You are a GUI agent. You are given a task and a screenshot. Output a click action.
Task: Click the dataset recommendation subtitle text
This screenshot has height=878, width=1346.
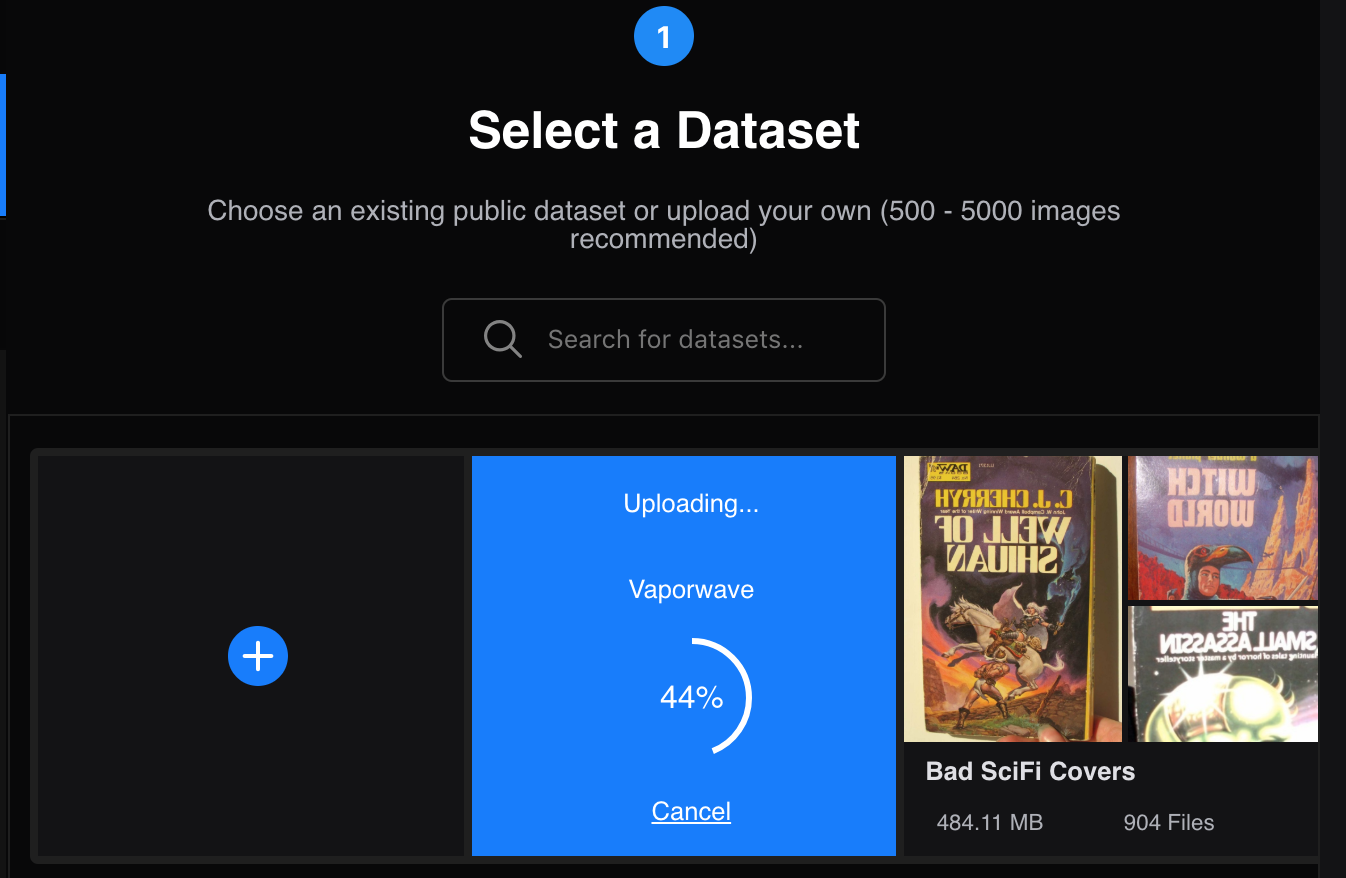click(x=664, y=225)
